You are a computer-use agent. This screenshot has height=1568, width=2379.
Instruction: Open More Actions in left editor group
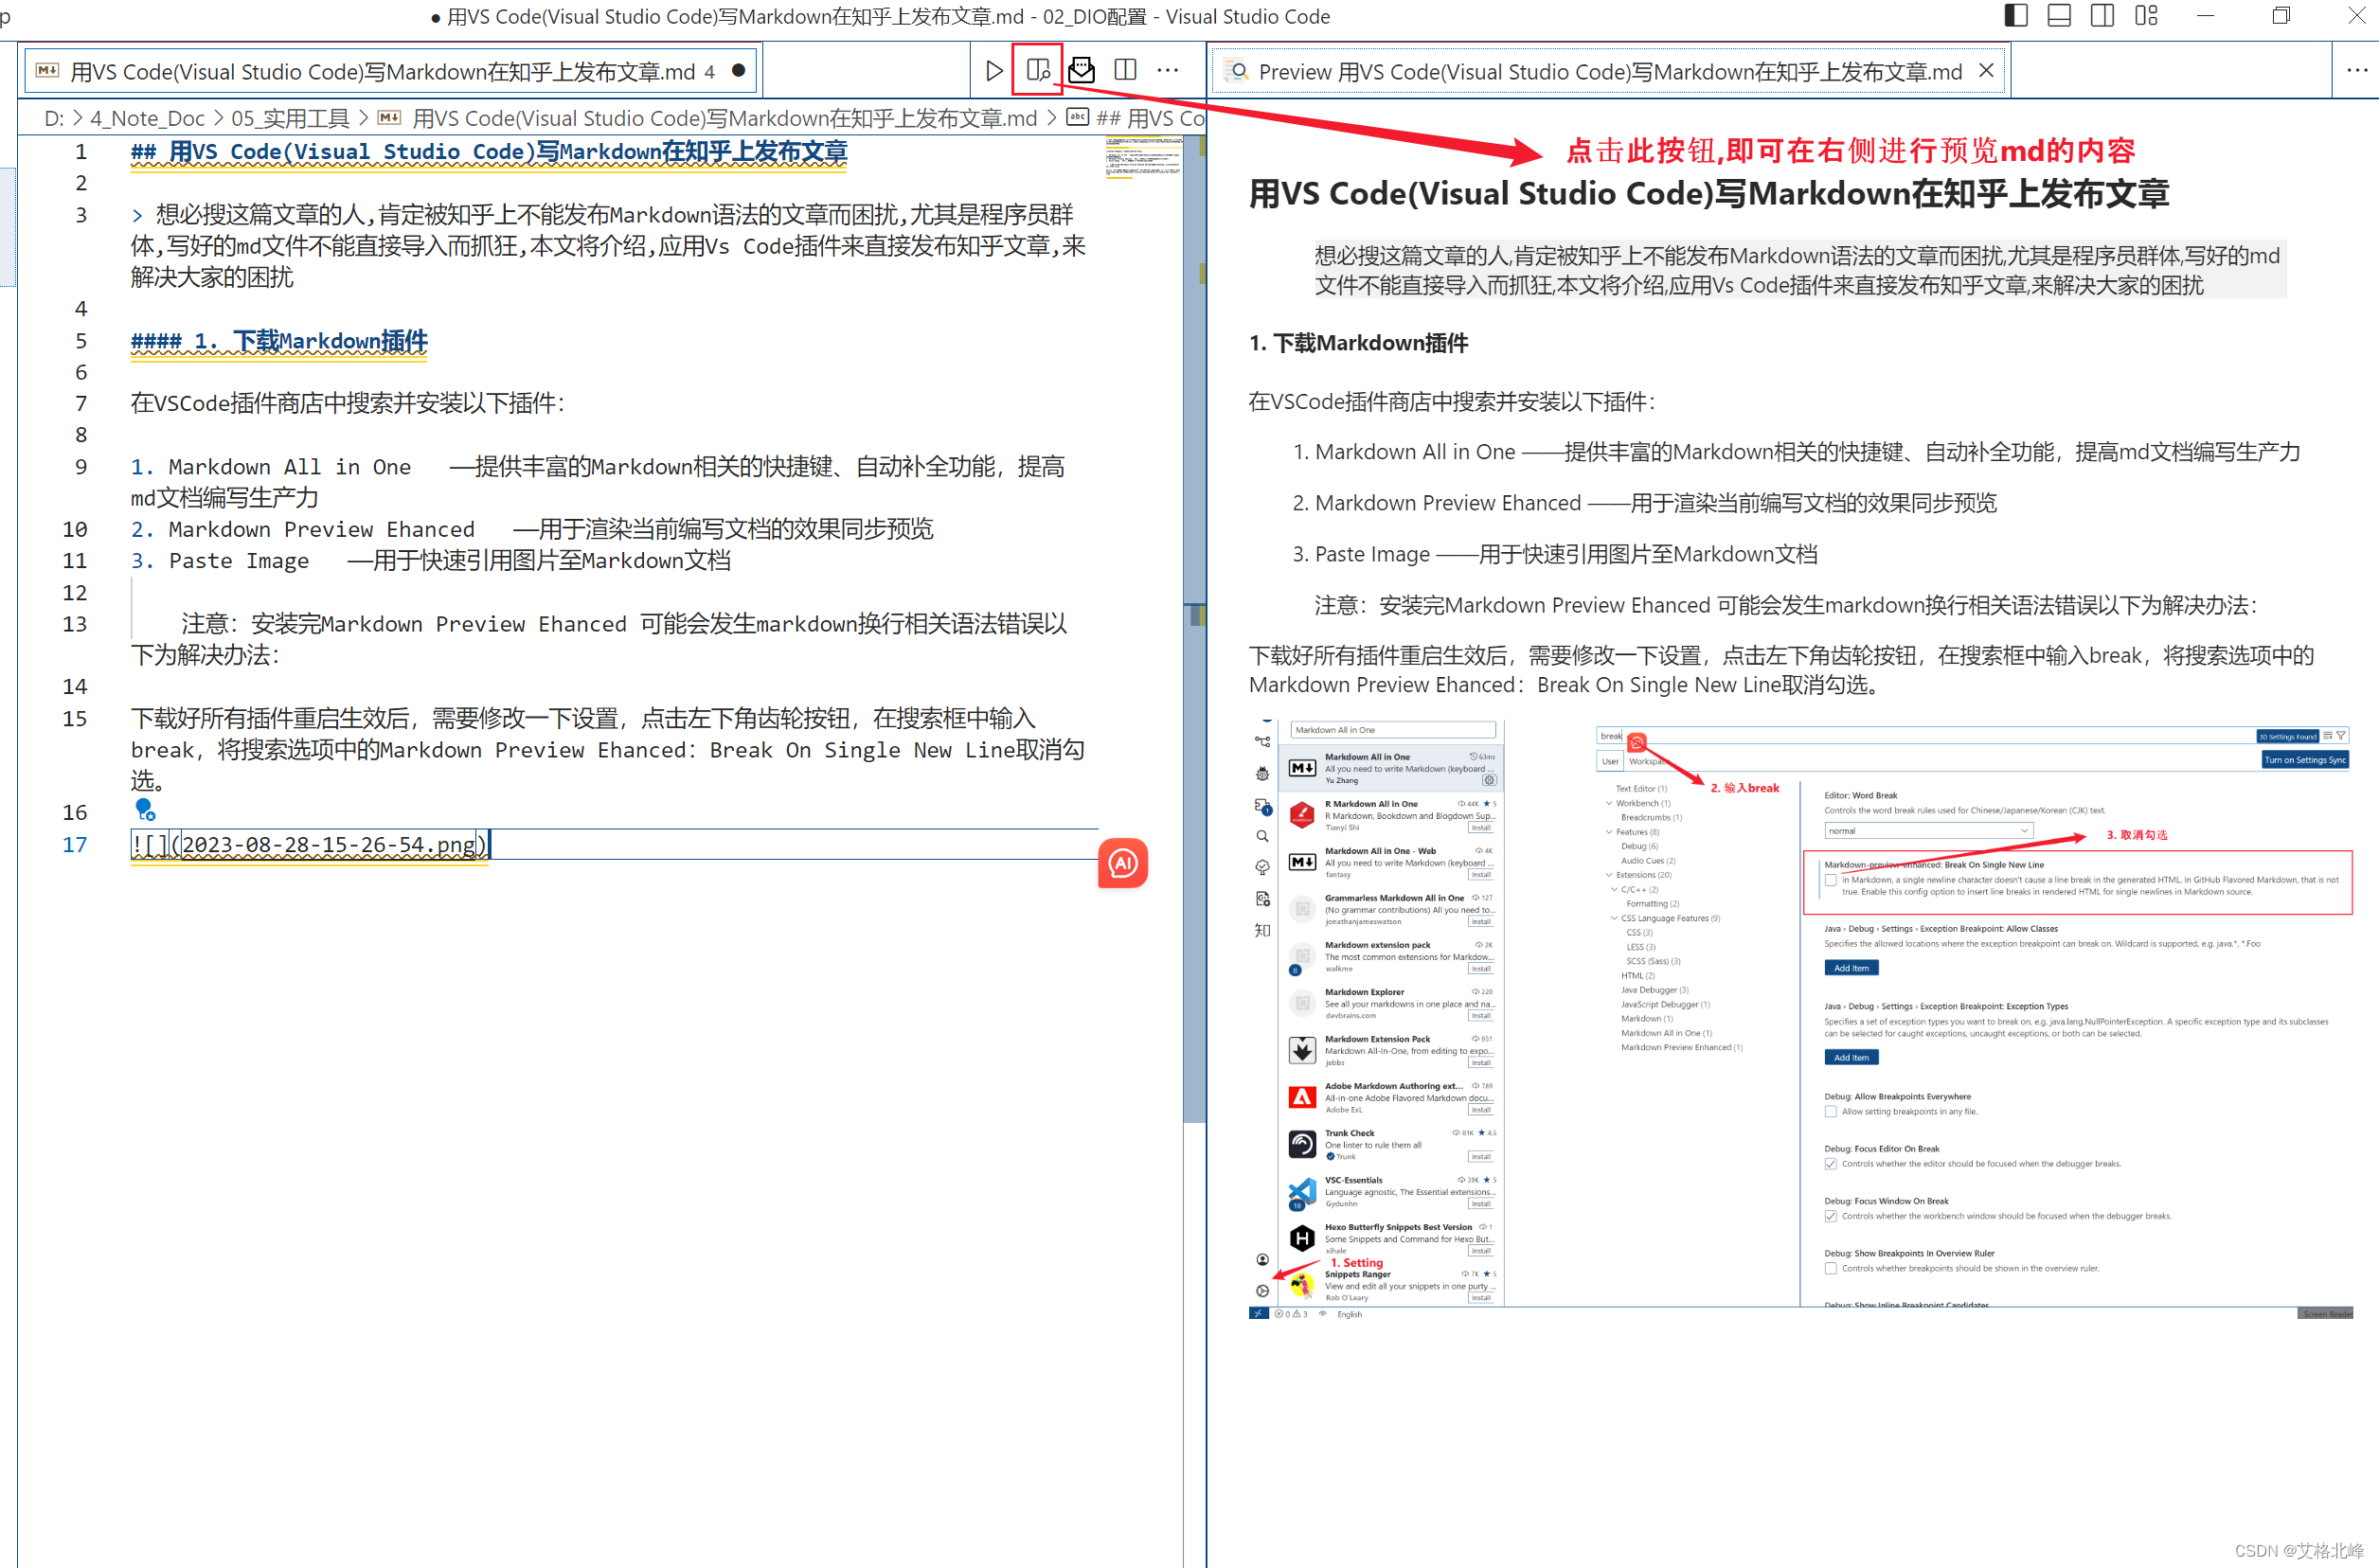coord(1168,71)
